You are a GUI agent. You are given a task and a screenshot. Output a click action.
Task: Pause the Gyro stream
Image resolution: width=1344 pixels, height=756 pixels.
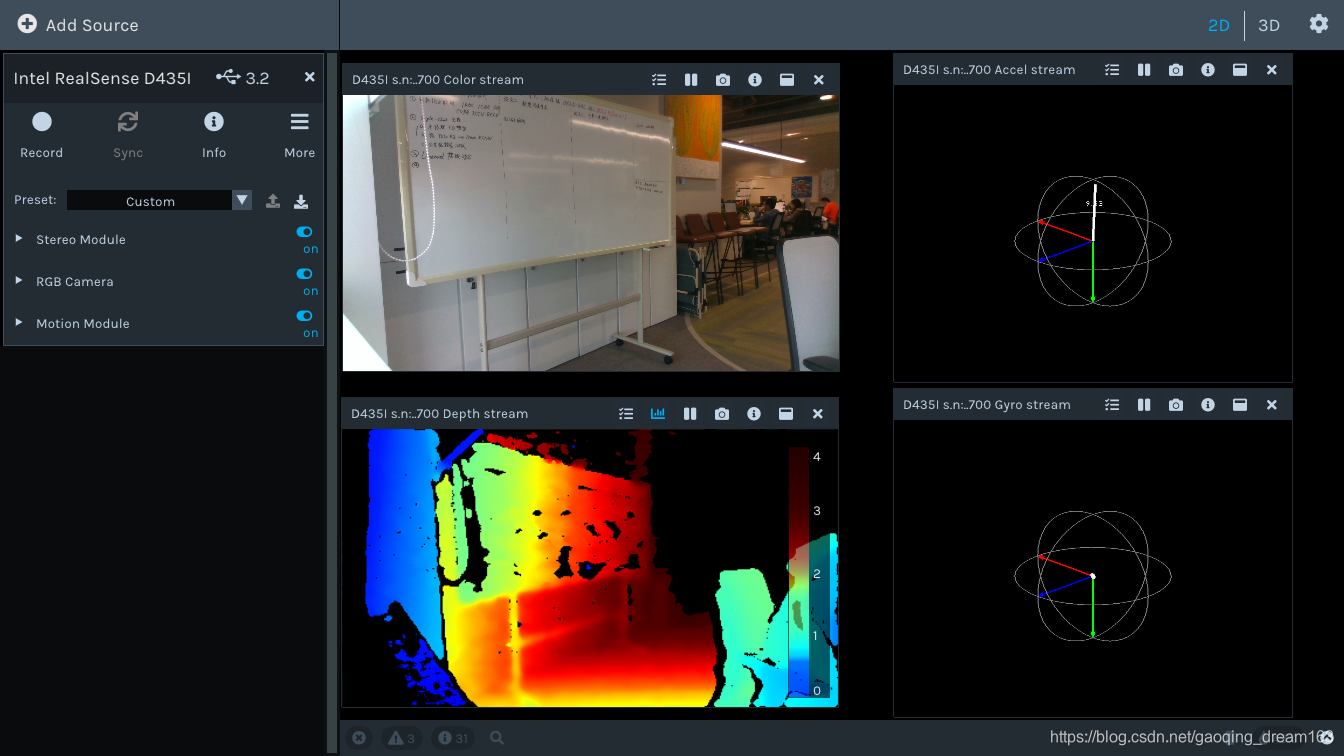[1144, 405]
